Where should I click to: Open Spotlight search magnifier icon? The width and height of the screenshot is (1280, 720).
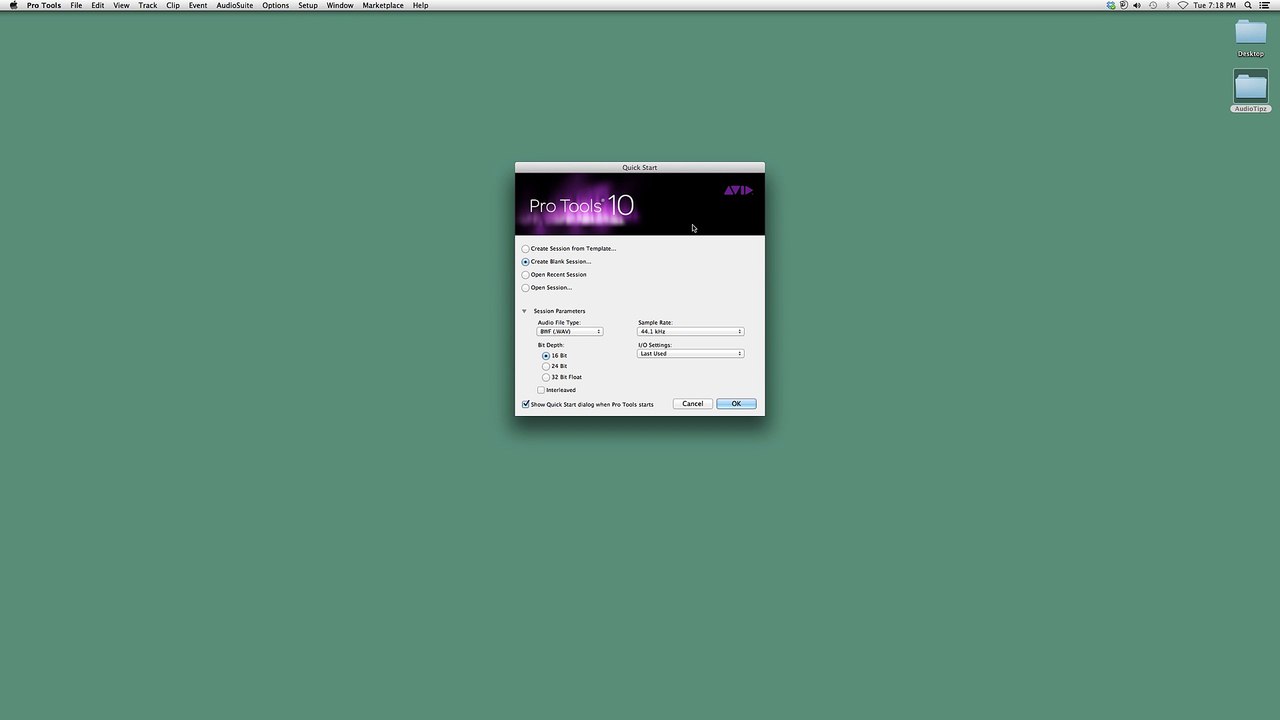pyautogui.click(x=1248, y=5)
